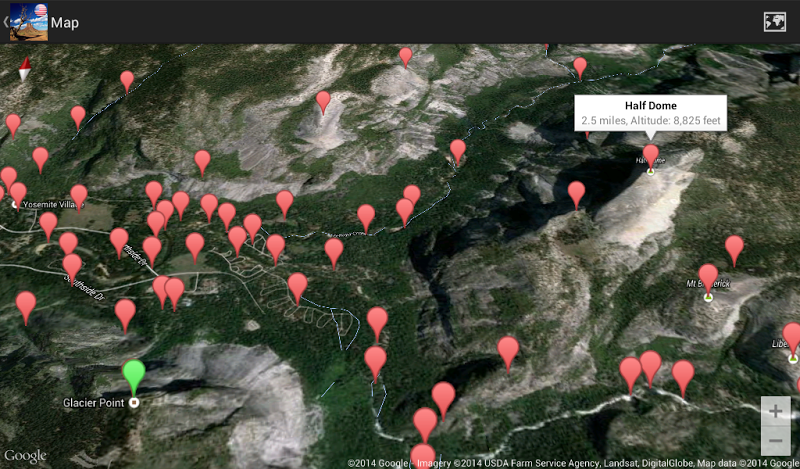Zoom out with the minus button
800x469 pixels.
(x=776, y=440)
